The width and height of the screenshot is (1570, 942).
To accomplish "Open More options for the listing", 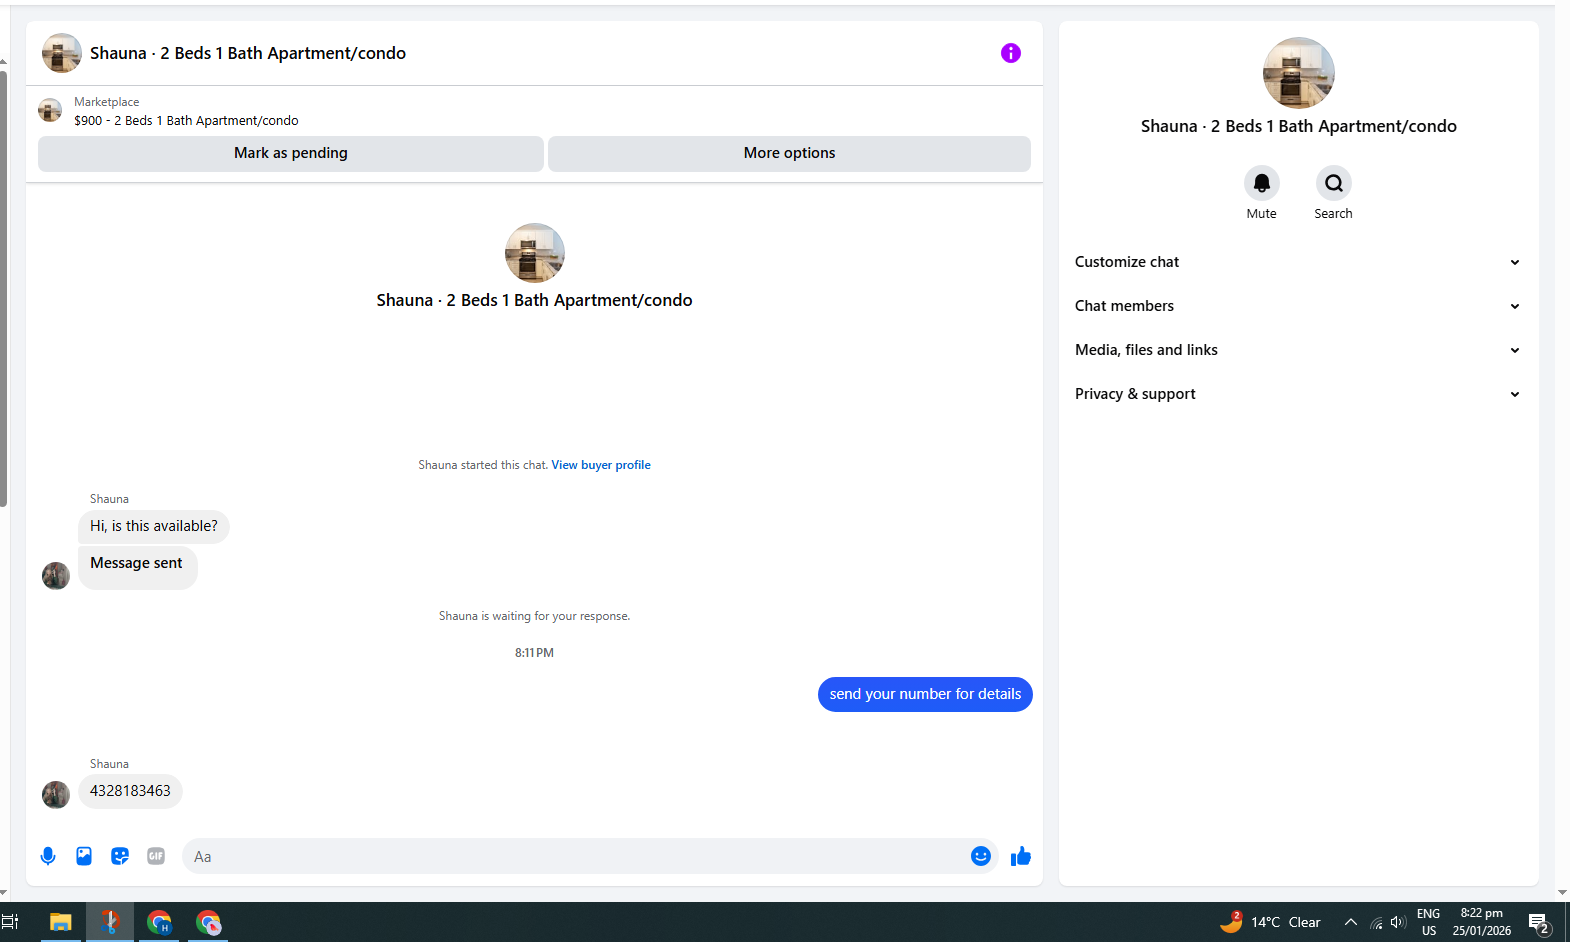I will (789, 153).
